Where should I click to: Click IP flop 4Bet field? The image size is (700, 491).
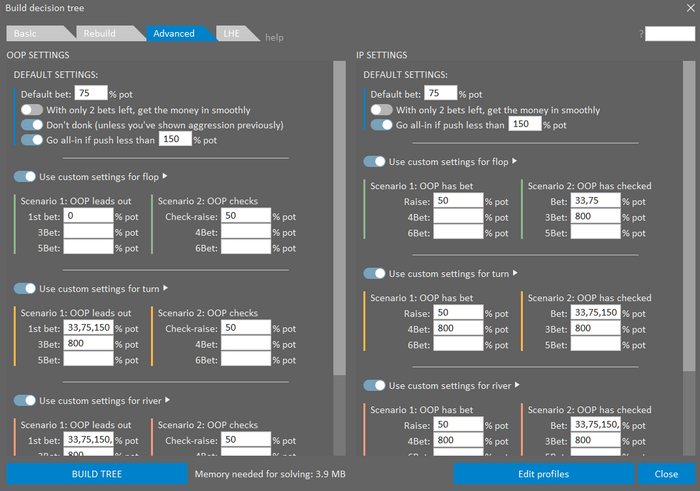pos(458,216)
